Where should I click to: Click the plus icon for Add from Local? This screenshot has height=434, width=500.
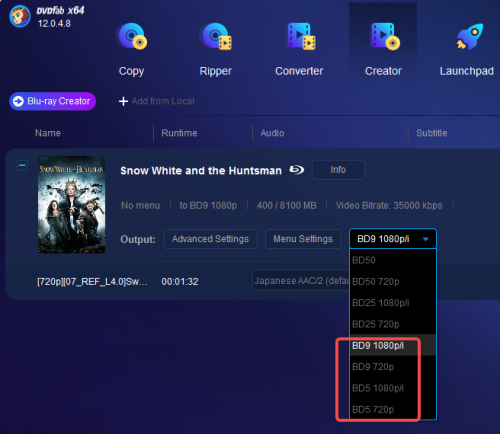pyautogui.click(x=123, y=101)
